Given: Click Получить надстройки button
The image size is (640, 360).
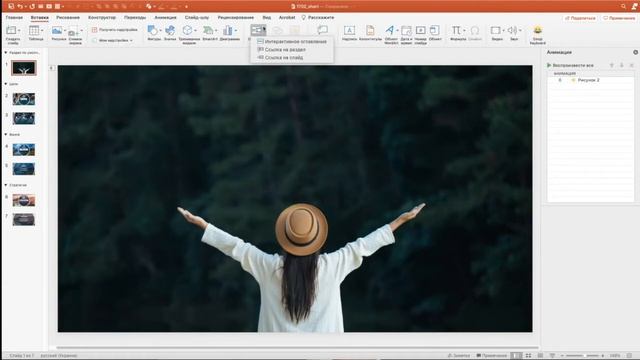Looking at the screenshot, I should (115, 30).
